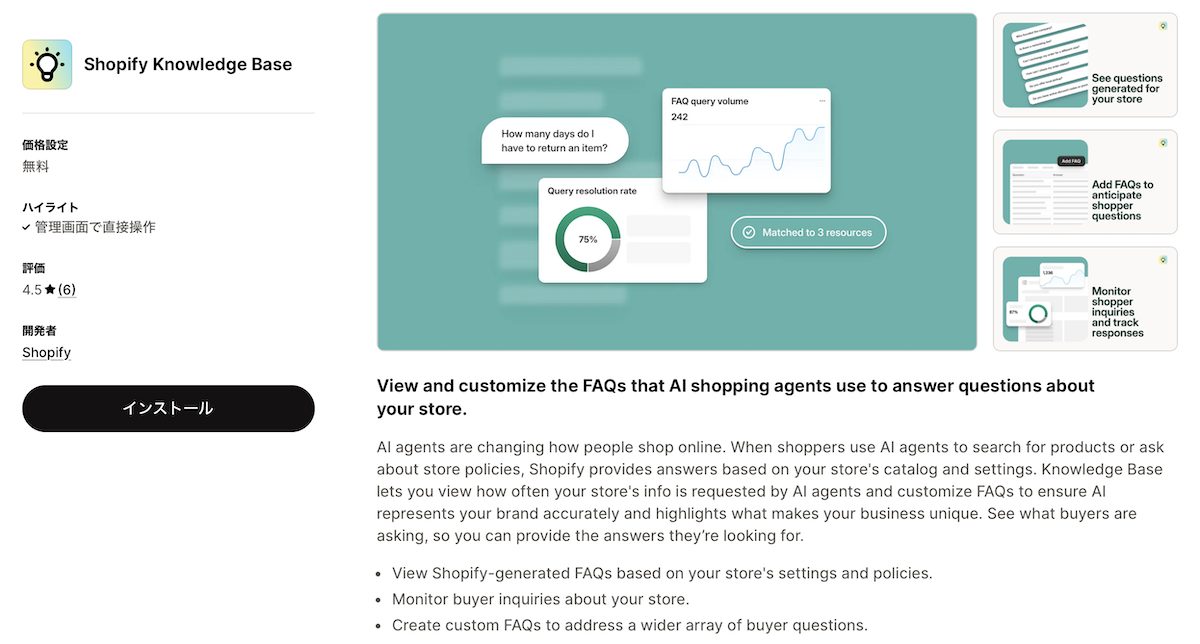Open the (6) reviews link
Image resolution: width=1200 pixels, height=644 pixels.
click(67, 290)
